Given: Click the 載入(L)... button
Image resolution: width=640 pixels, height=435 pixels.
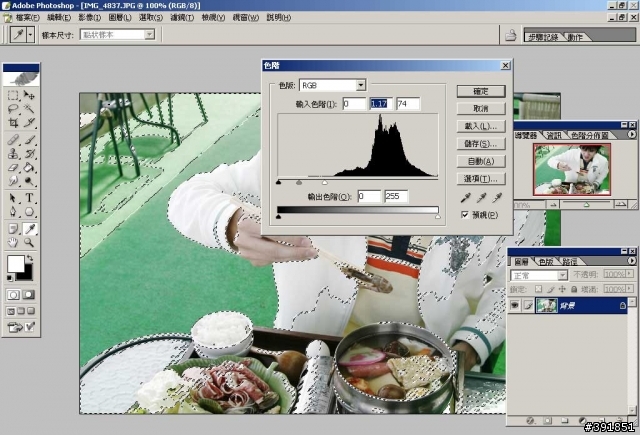Looking at the screenshot, I should [481, 126].
